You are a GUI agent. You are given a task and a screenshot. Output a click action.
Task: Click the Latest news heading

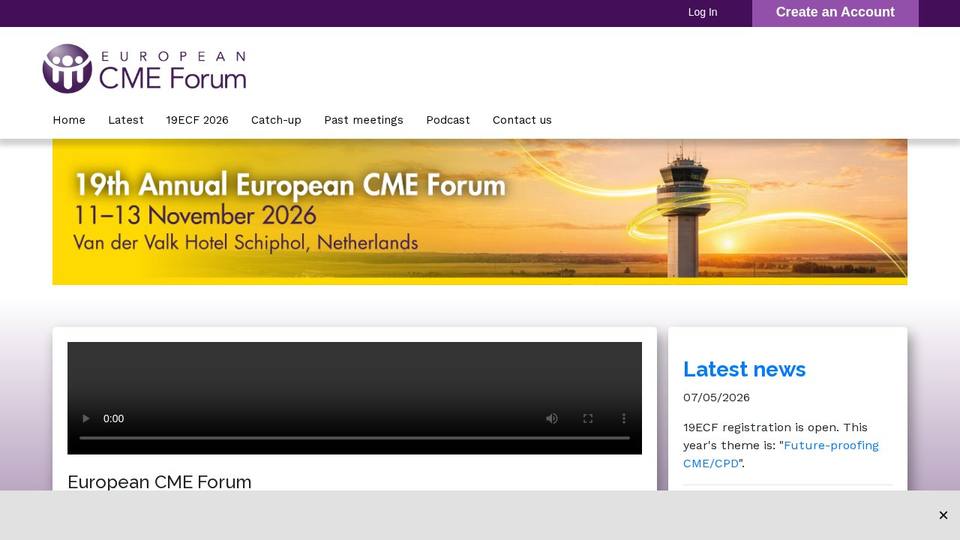(x=744, y=369)
